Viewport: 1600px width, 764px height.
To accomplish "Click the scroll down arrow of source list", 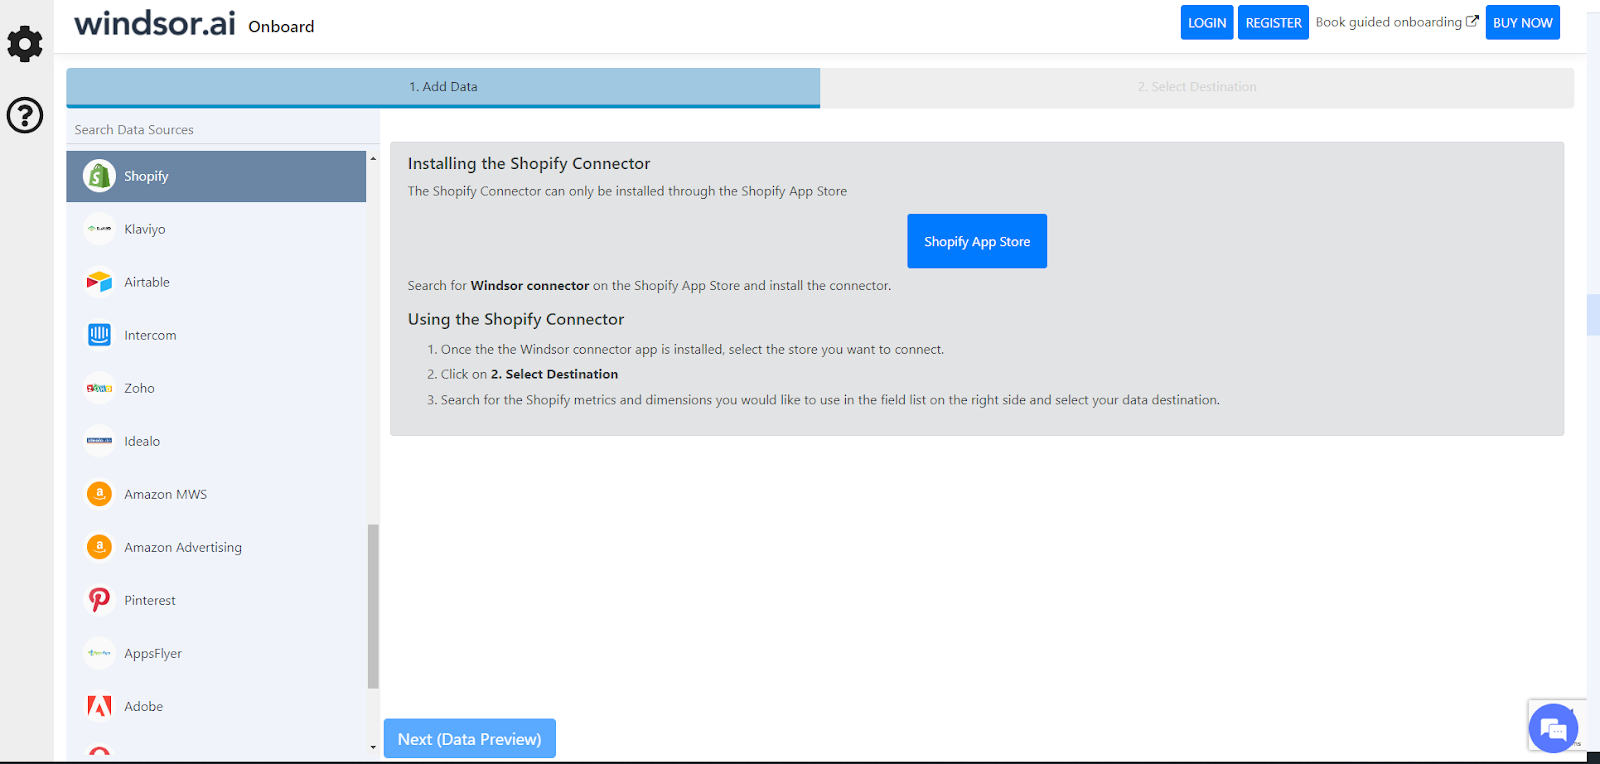I will 373,747.
